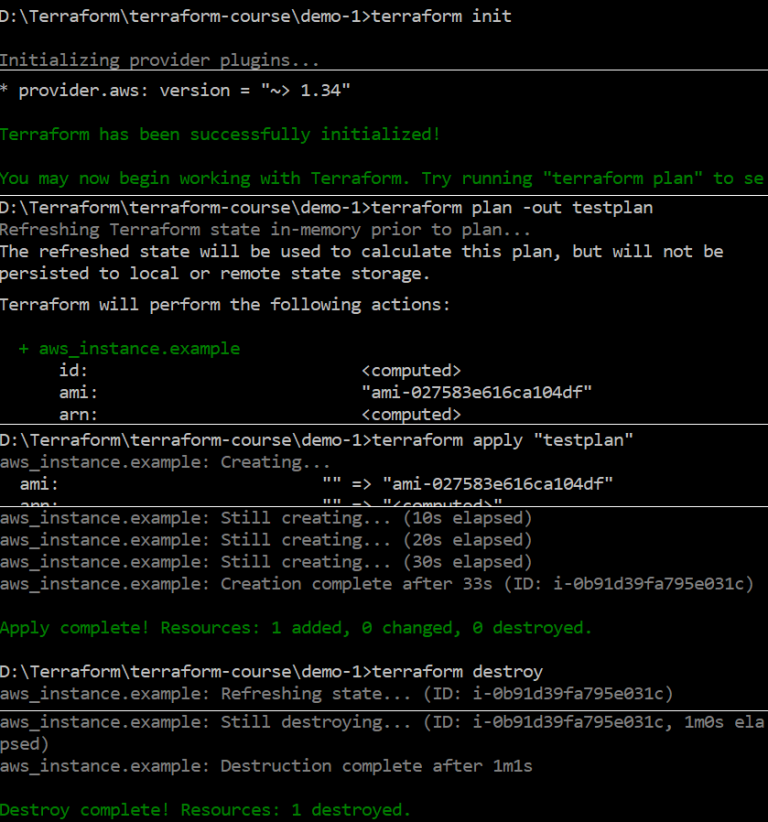768x822 pixels.
Task: Click the '<computed>' value beside id
Action: (x=411, y=371)
